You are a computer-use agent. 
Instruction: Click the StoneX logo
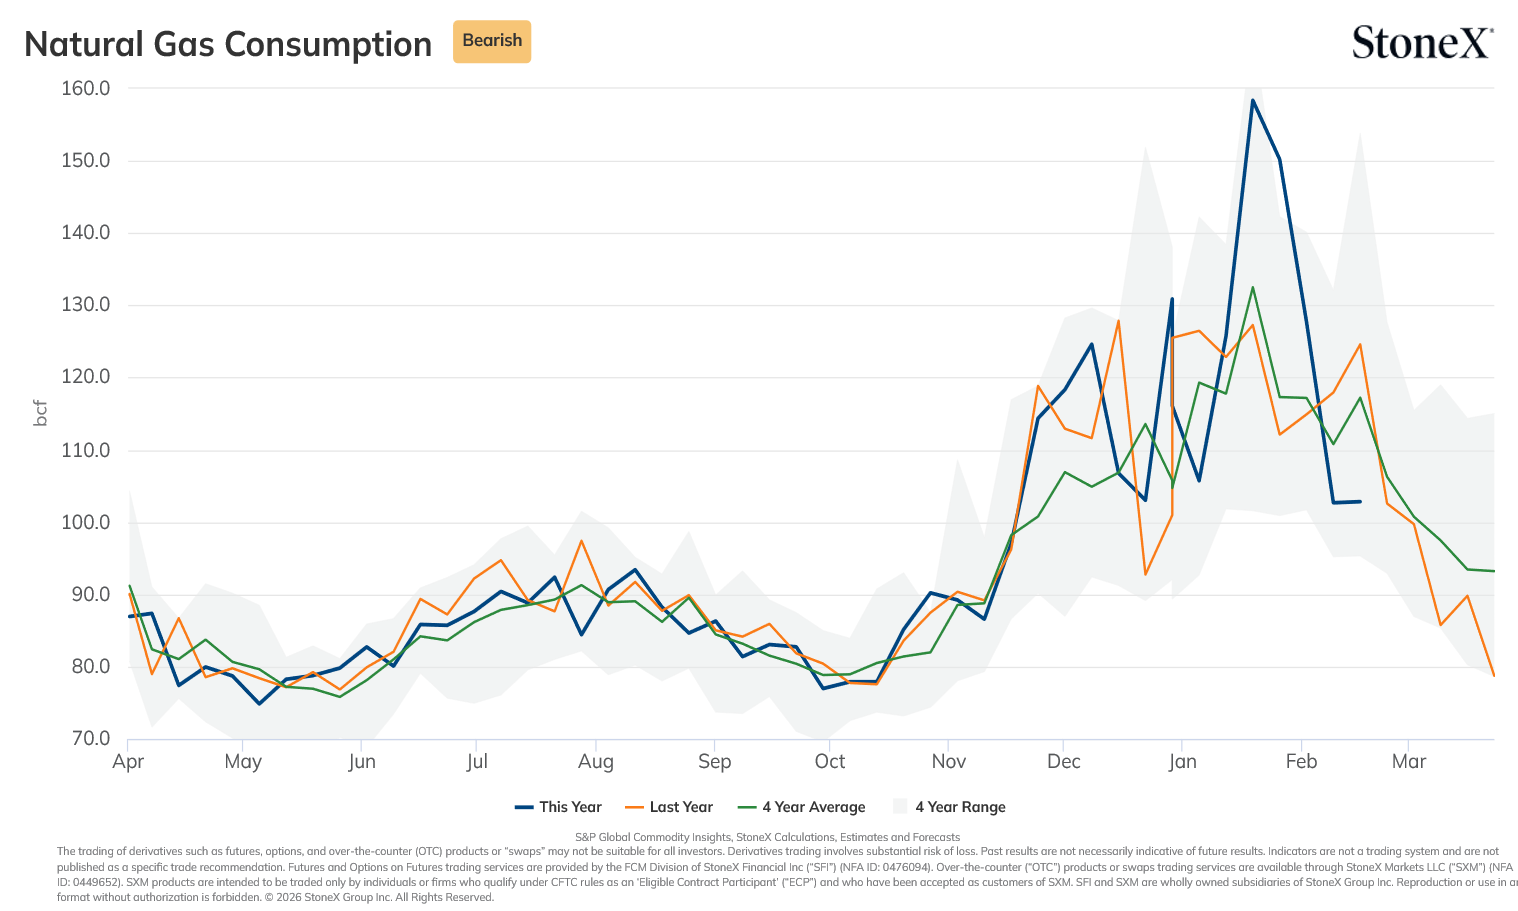click(x=1422, y=43)
